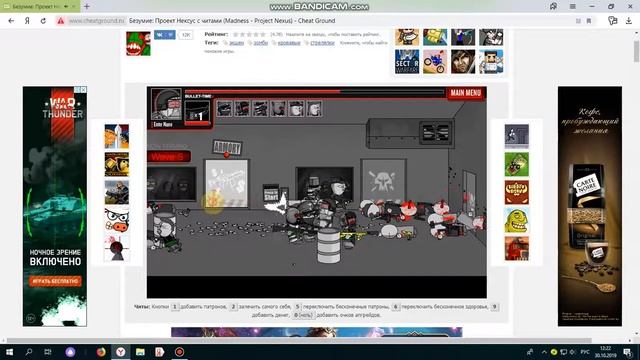This screenshot has width=640, height=360.
Task: Open File Explorer from the taskbar
Action: [x=140, y=352]
